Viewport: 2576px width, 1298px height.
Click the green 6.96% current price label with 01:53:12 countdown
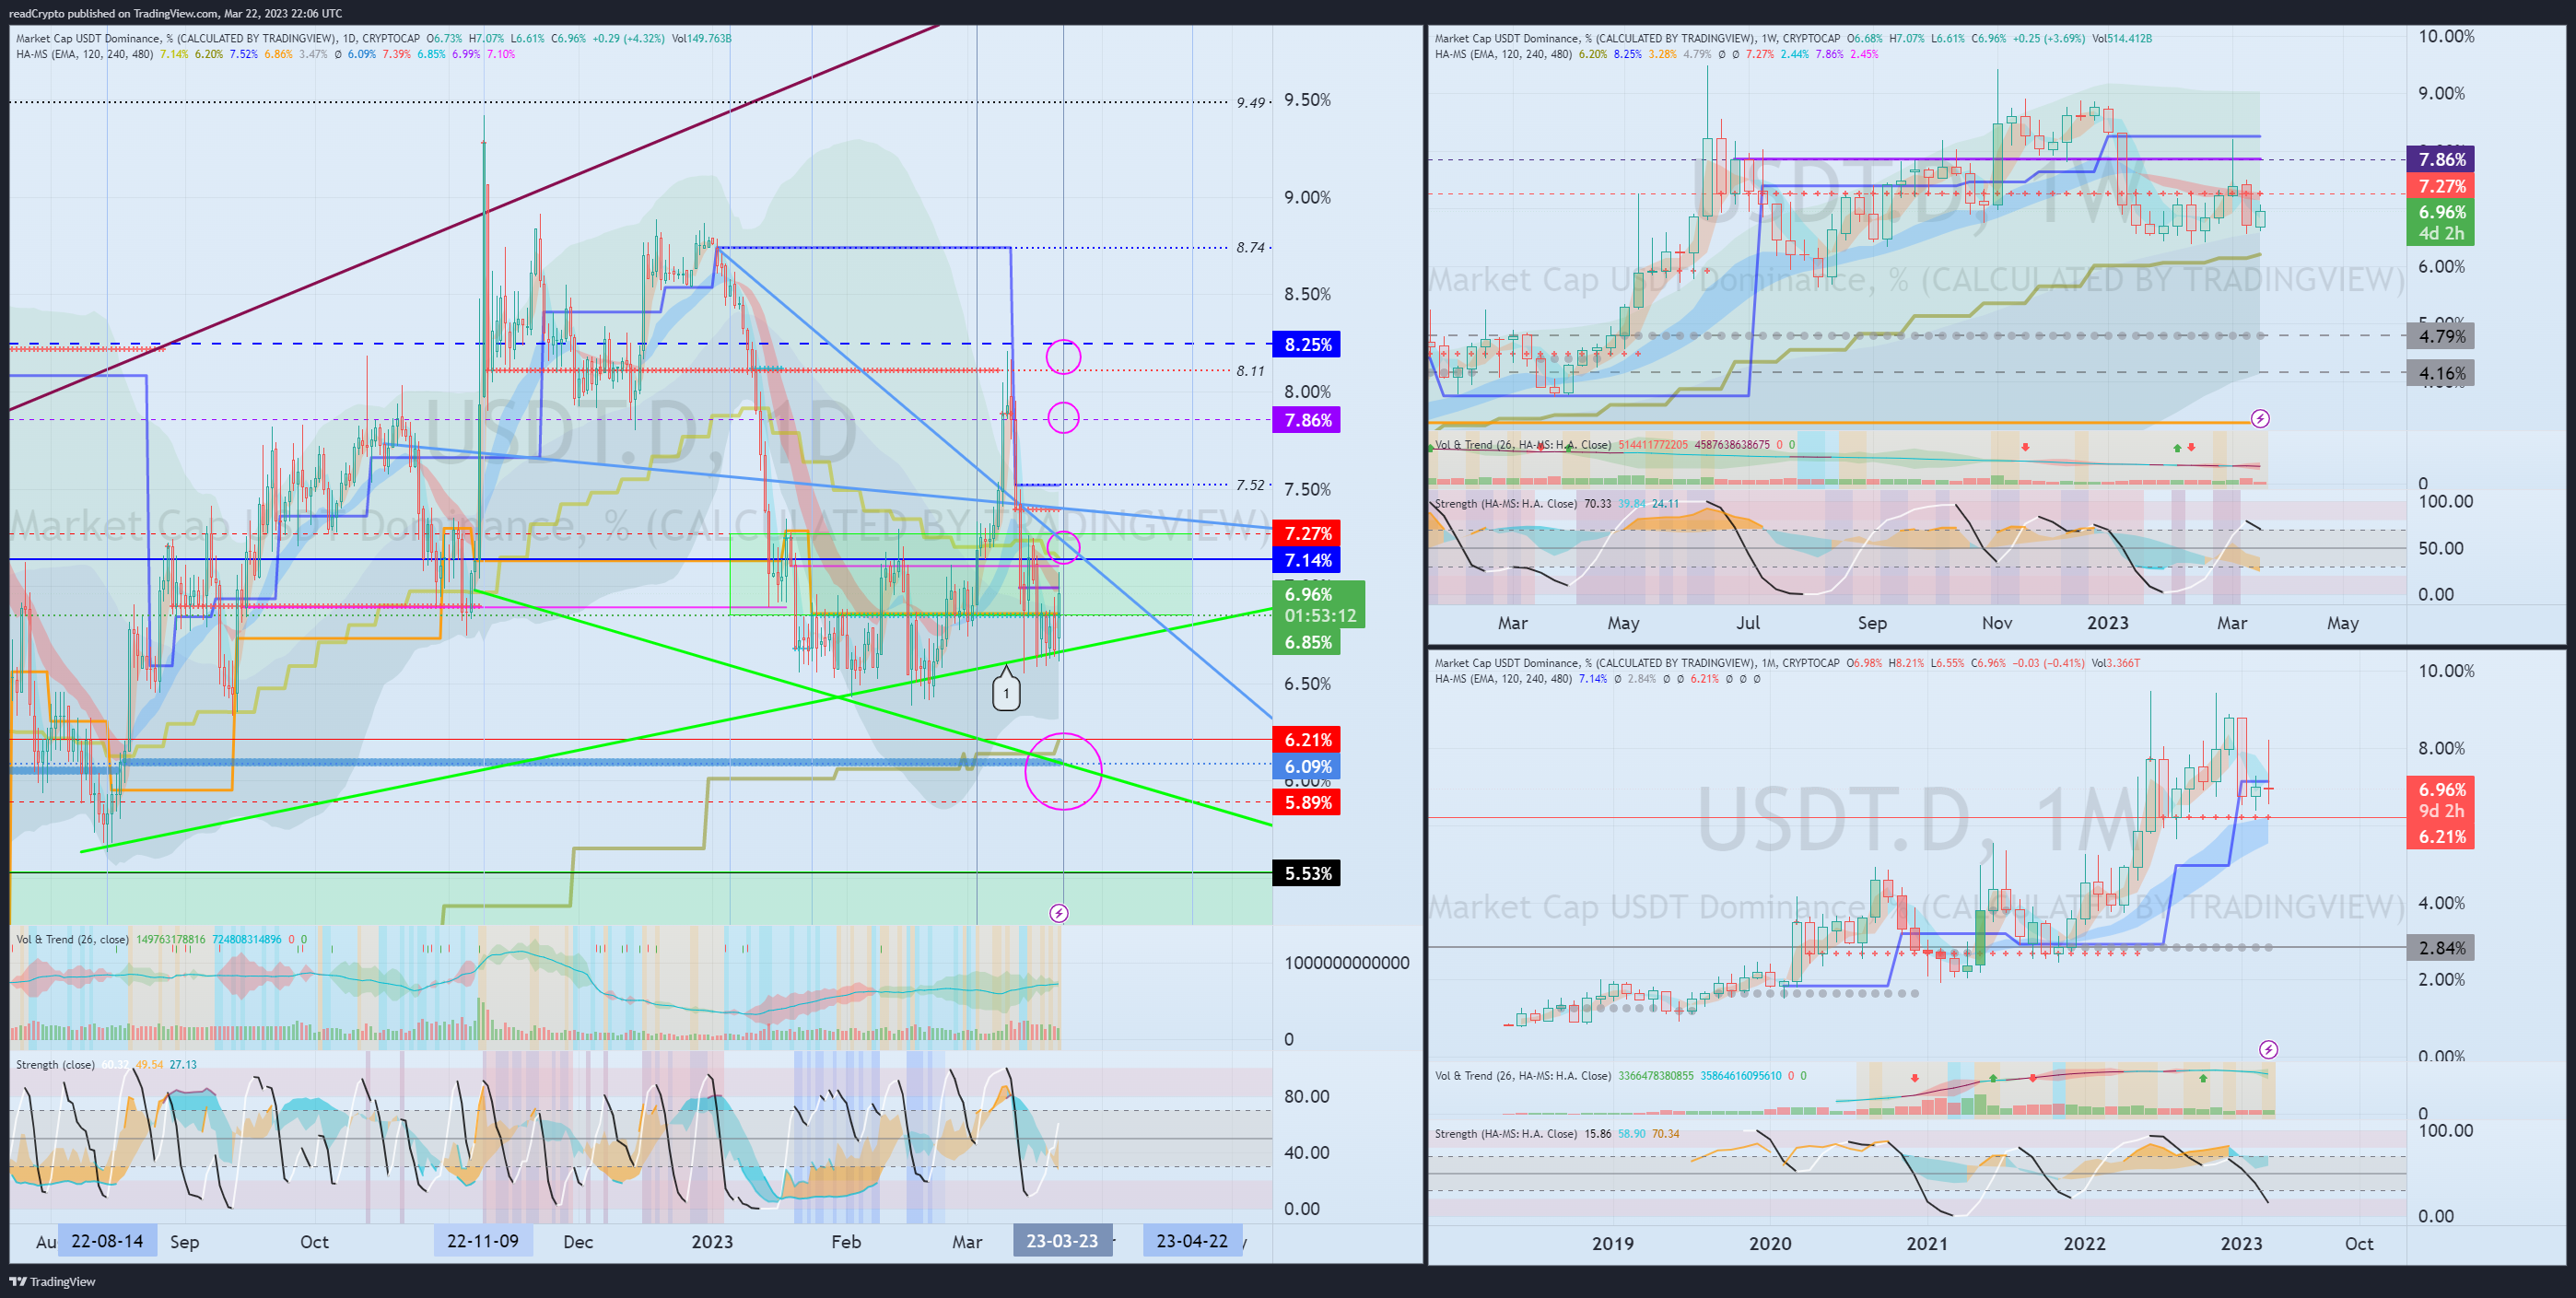[x=1319, y=604]
